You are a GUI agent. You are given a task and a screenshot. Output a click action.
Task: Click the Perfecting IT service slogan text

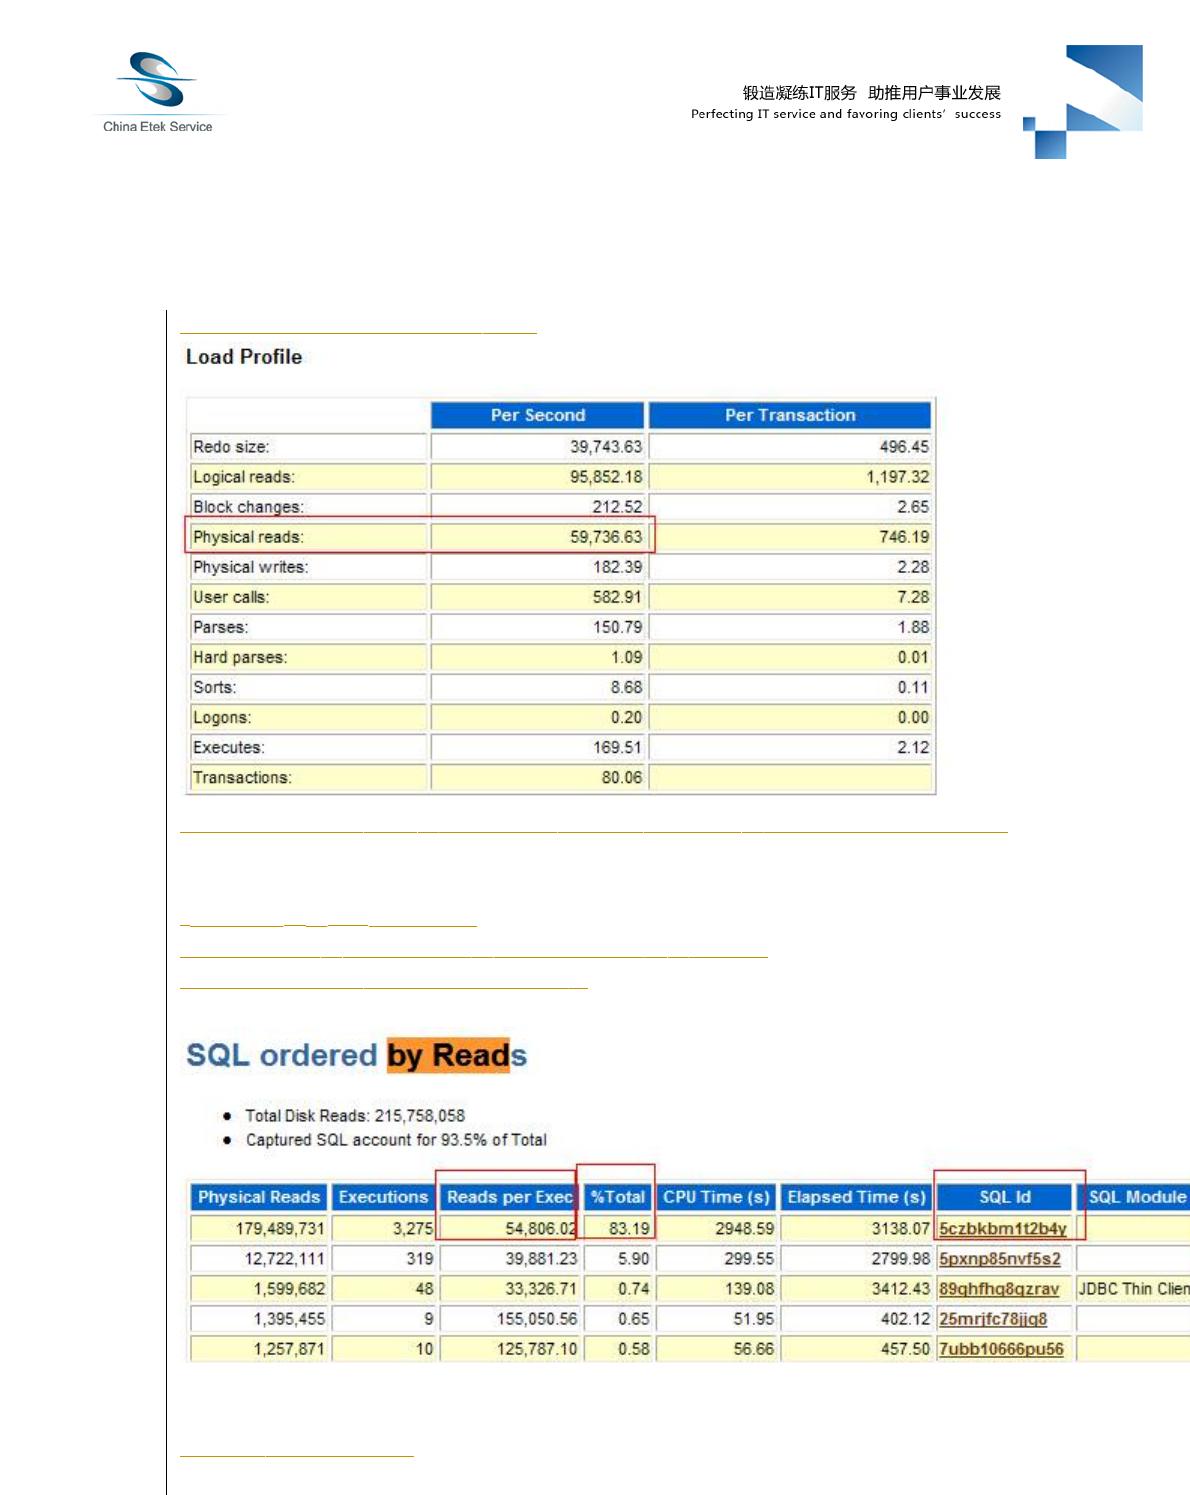[845, 114]
